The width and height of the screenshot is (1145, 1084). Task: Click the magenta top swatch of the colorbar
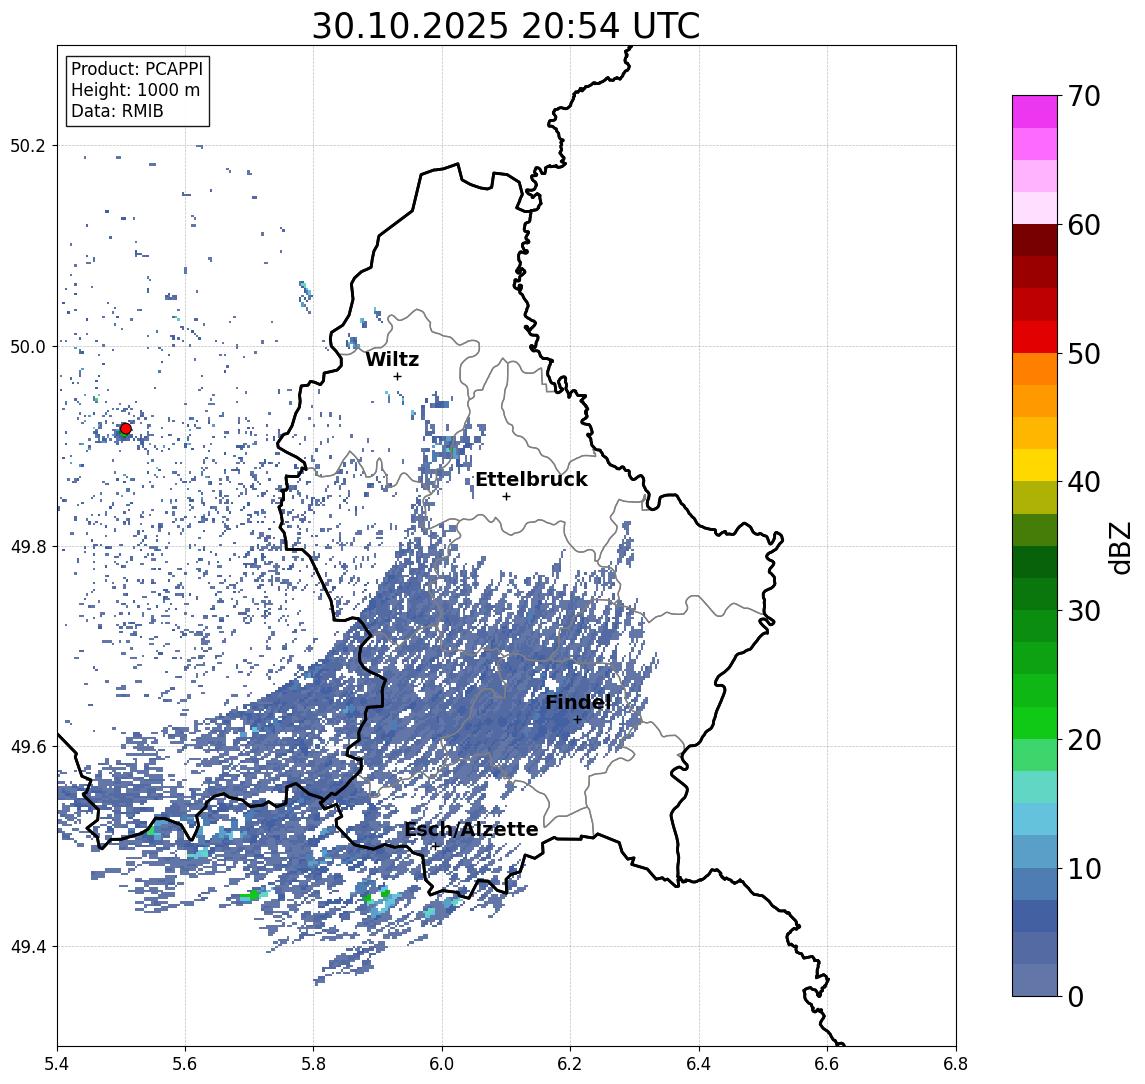[1035, 112]
